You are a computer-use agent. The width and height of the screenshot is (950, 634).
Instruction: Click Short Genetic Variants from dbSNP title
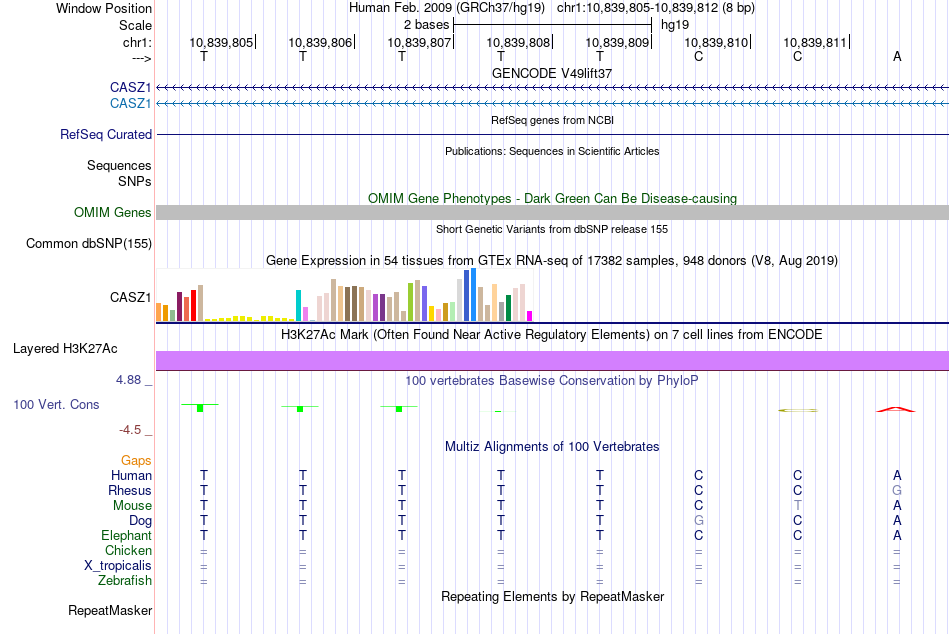click(x=552, y=229)
